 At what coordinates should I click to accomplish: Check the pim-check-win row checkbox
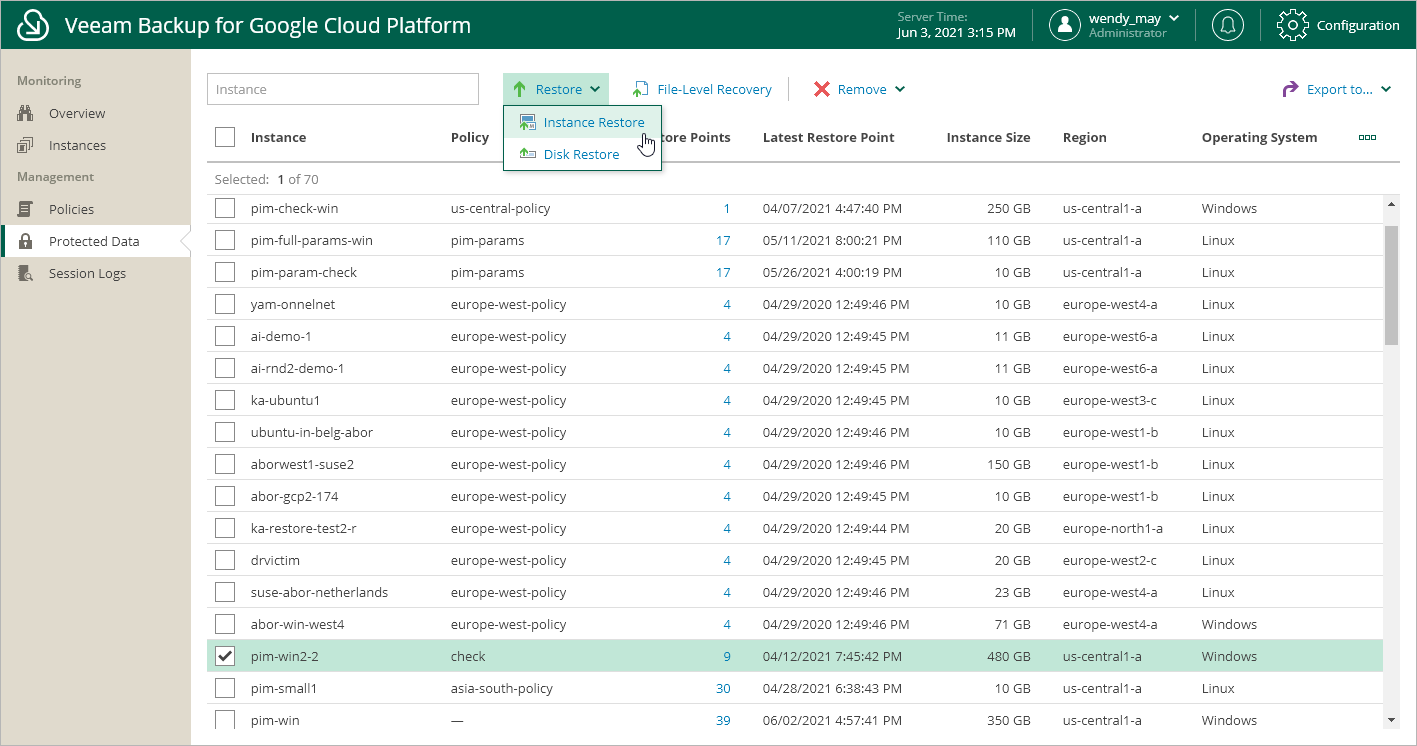[x=225, y=208]
